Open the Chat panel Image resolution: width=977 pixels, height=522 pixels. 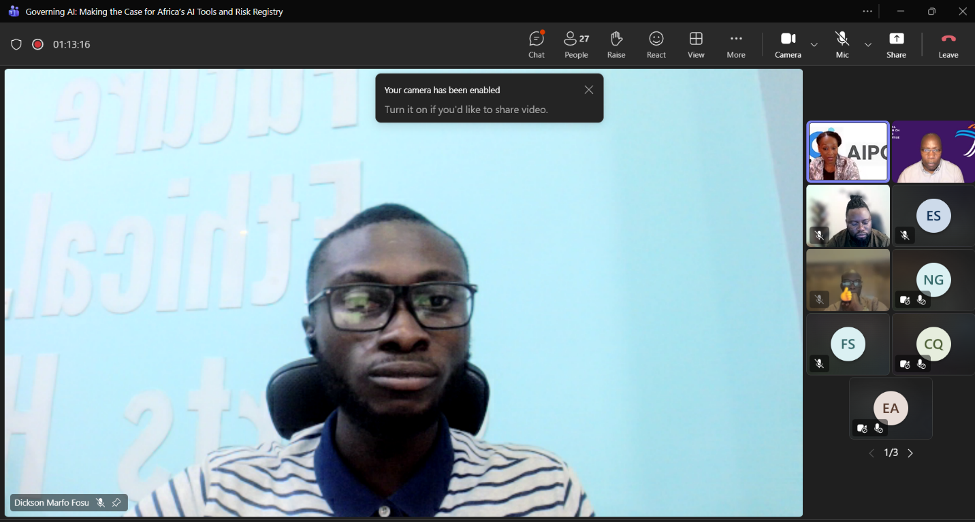(x=536, y=44)
